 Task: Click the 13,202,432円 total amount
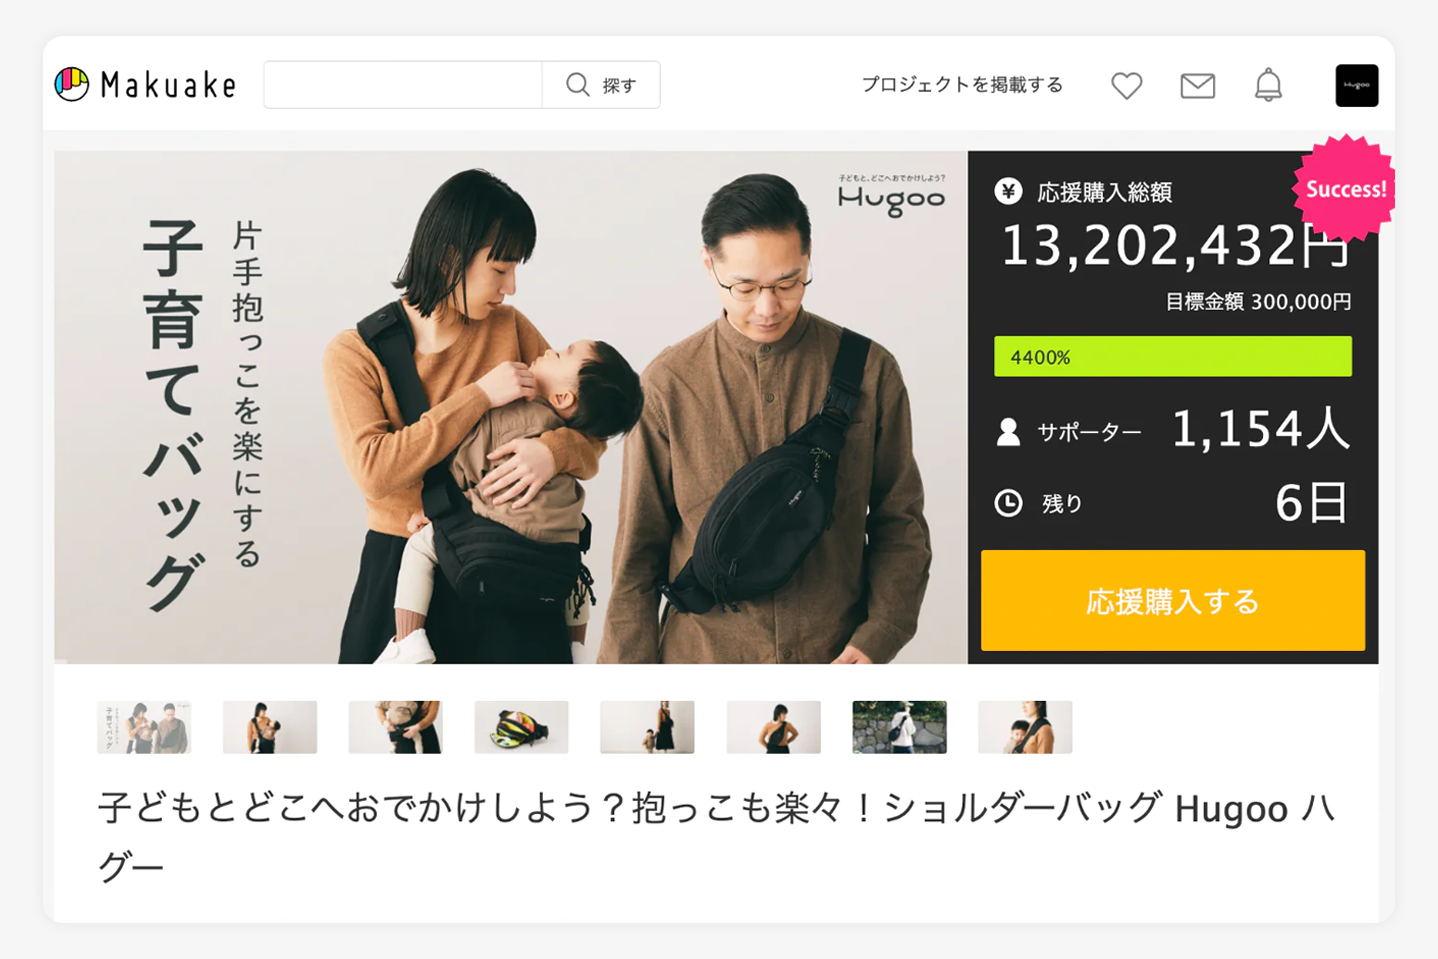[x=1176, y=245]
